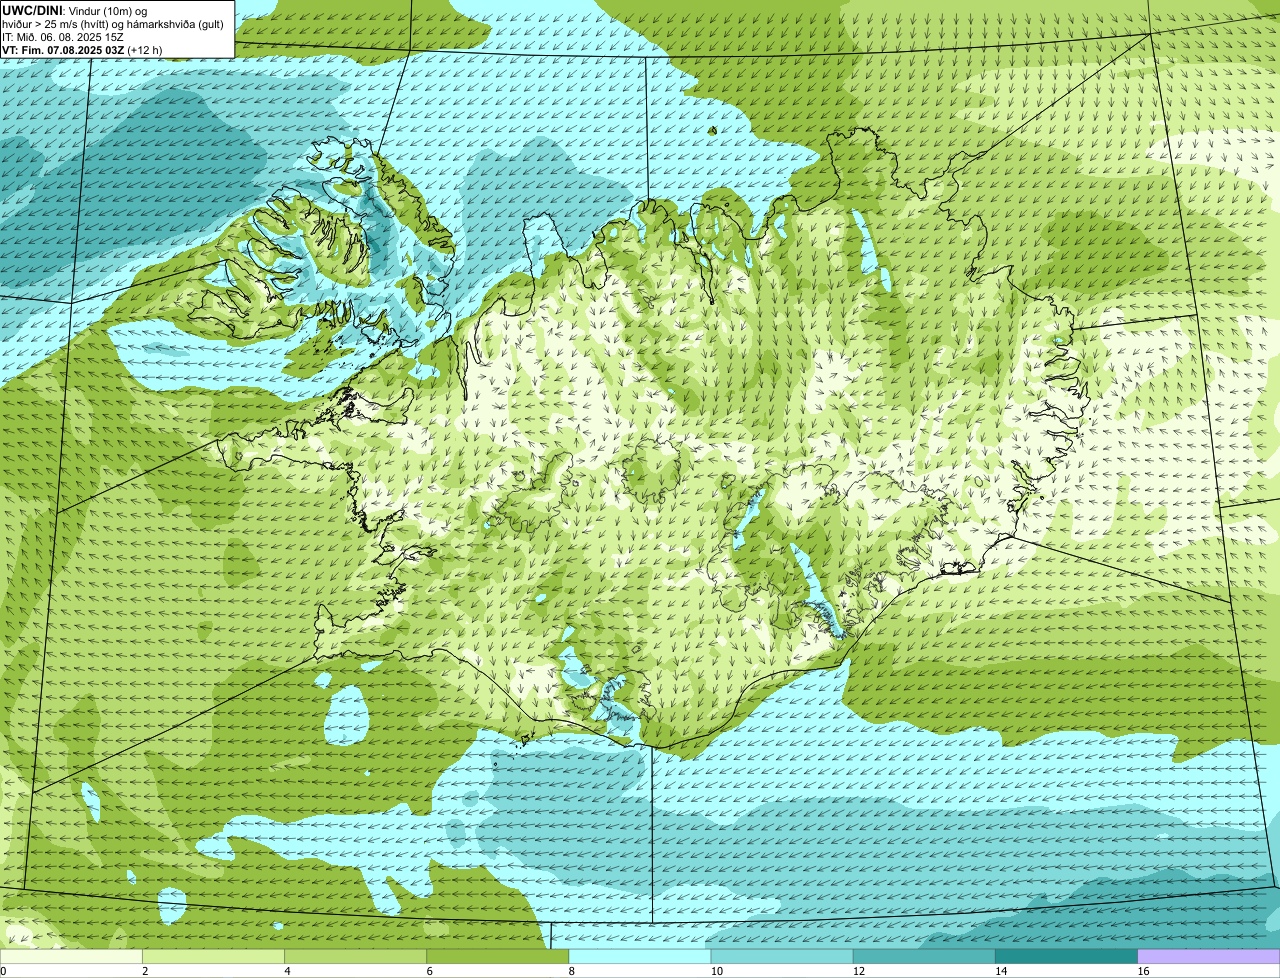Click the legend scale label "14"
The image size is (1280, 978).
click(x=1000, y=971)
